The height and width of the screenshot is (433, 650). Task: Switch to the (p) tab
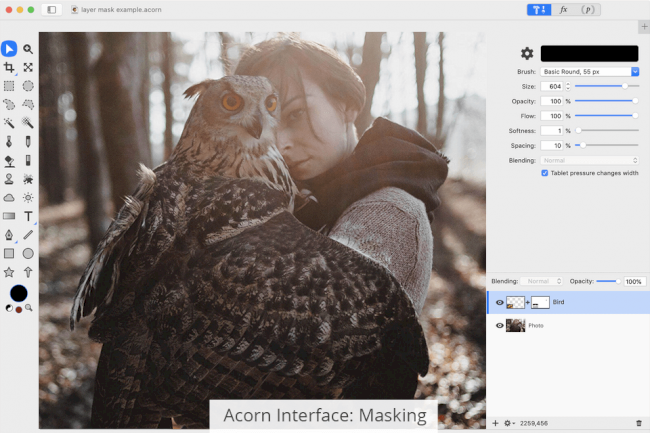tap(588, 10)
